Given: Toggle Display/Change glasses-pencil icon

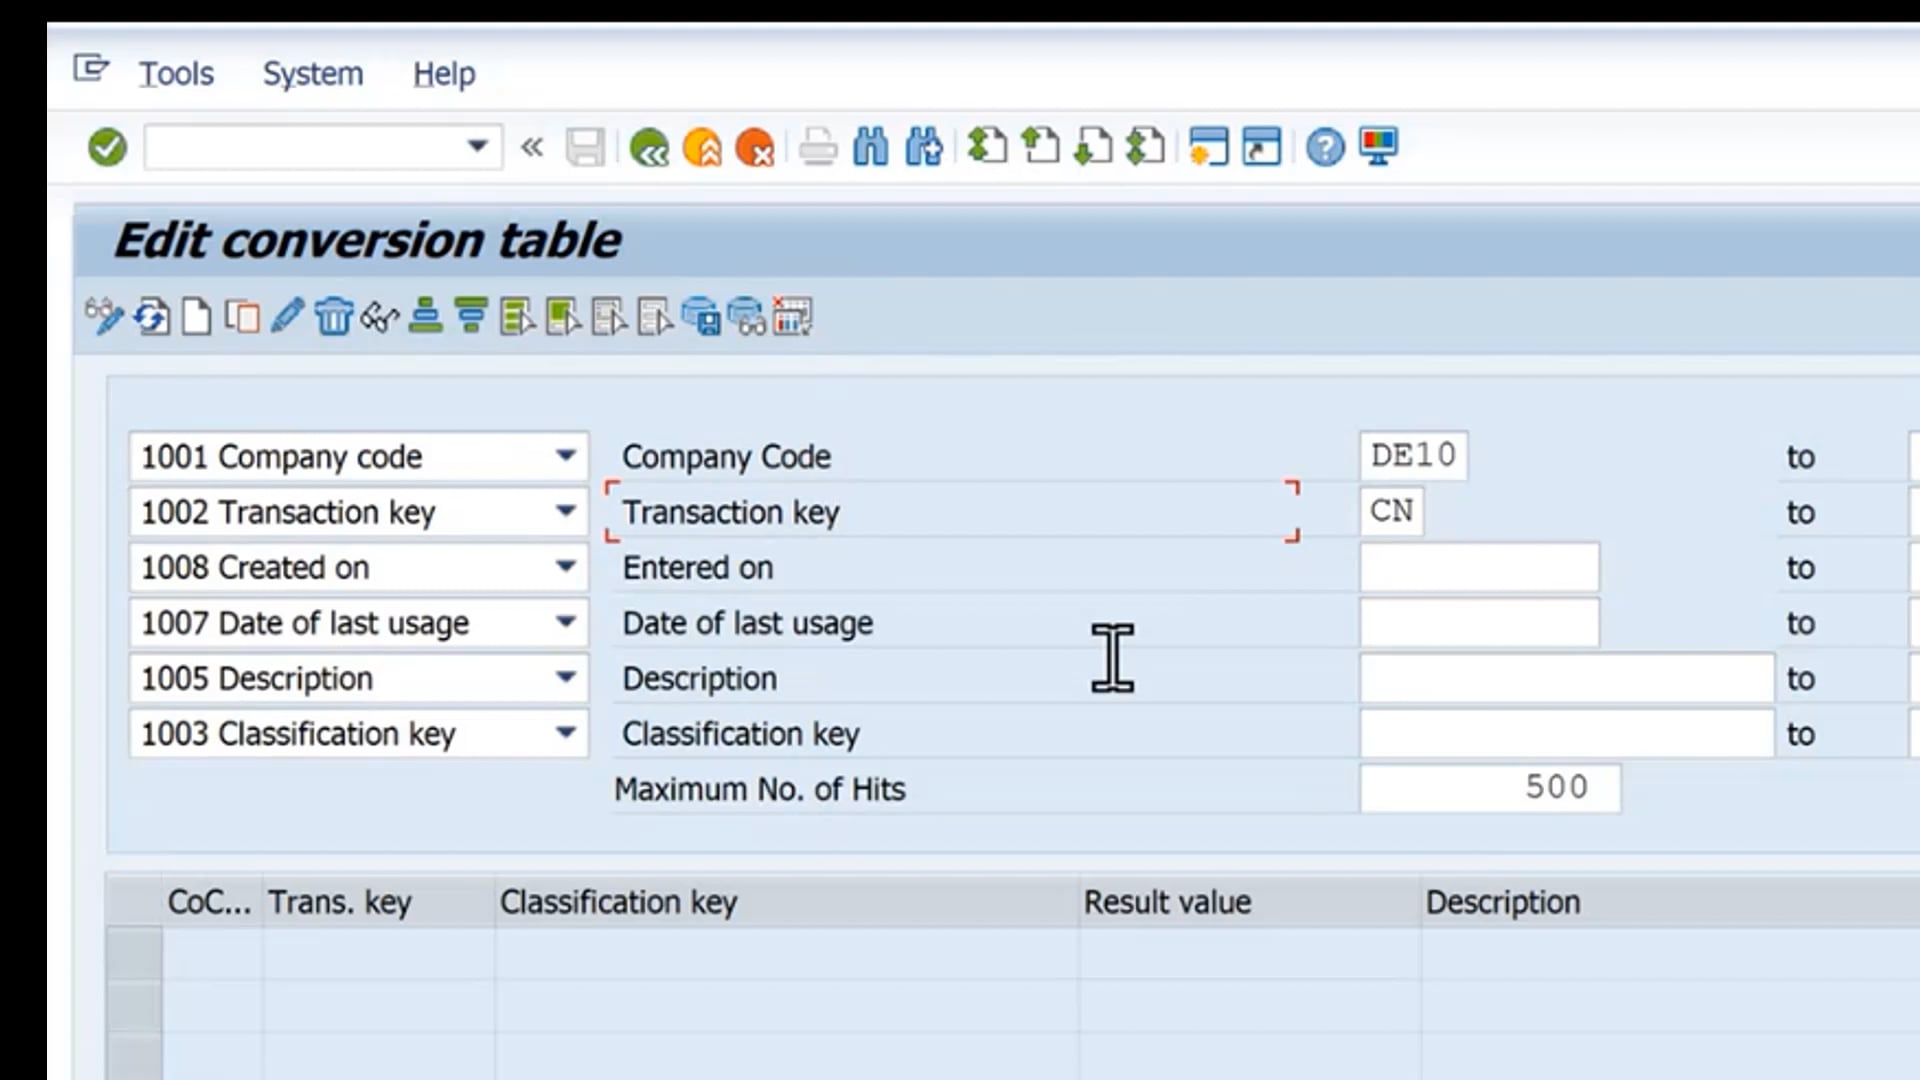Looking at the screenshot, I should [x=104, y=317].
